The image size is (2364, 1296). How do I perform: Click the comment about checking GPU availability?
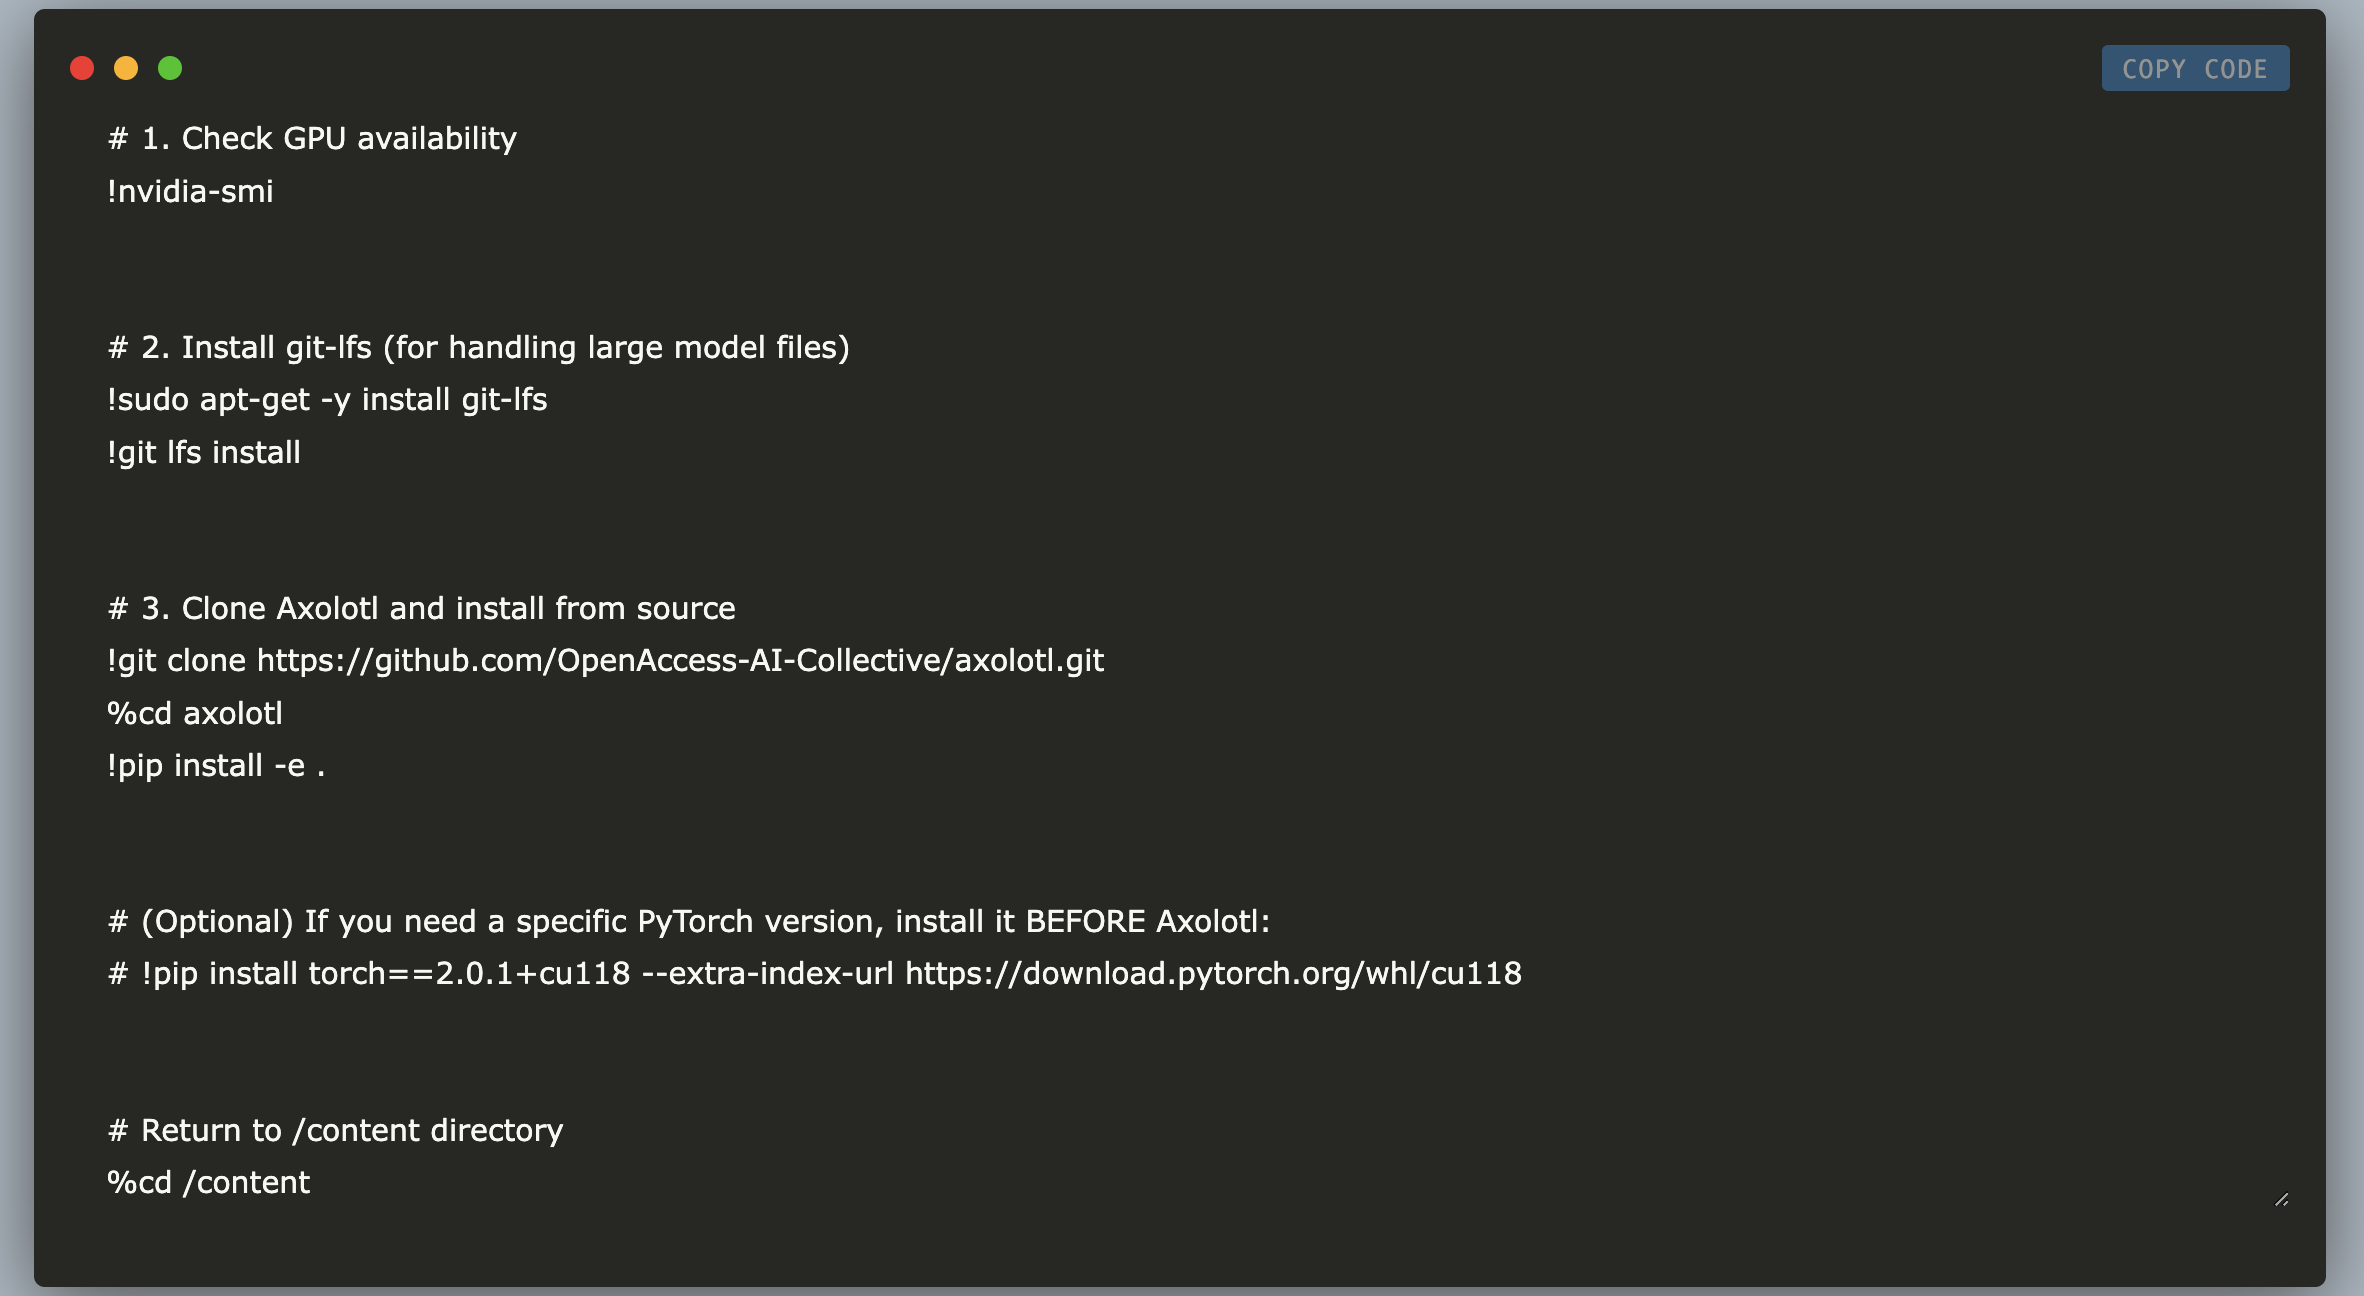tap(313, 138)
